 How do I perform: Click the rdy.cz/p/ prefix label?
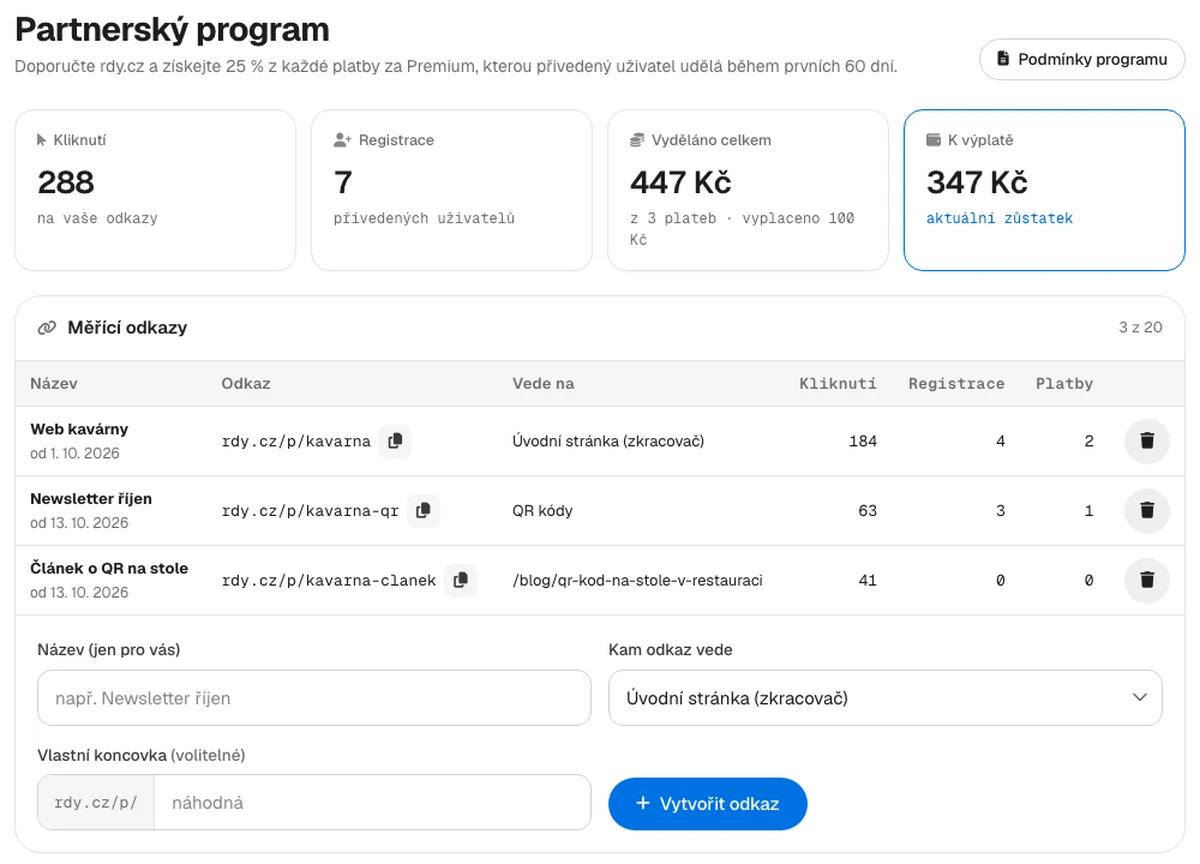[96, 802]
